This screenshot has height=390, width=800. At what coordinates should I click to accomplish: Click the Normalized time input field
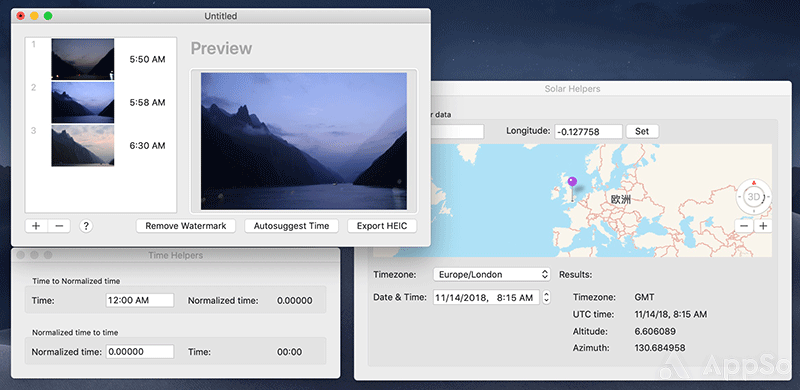(x=140, y=352)
